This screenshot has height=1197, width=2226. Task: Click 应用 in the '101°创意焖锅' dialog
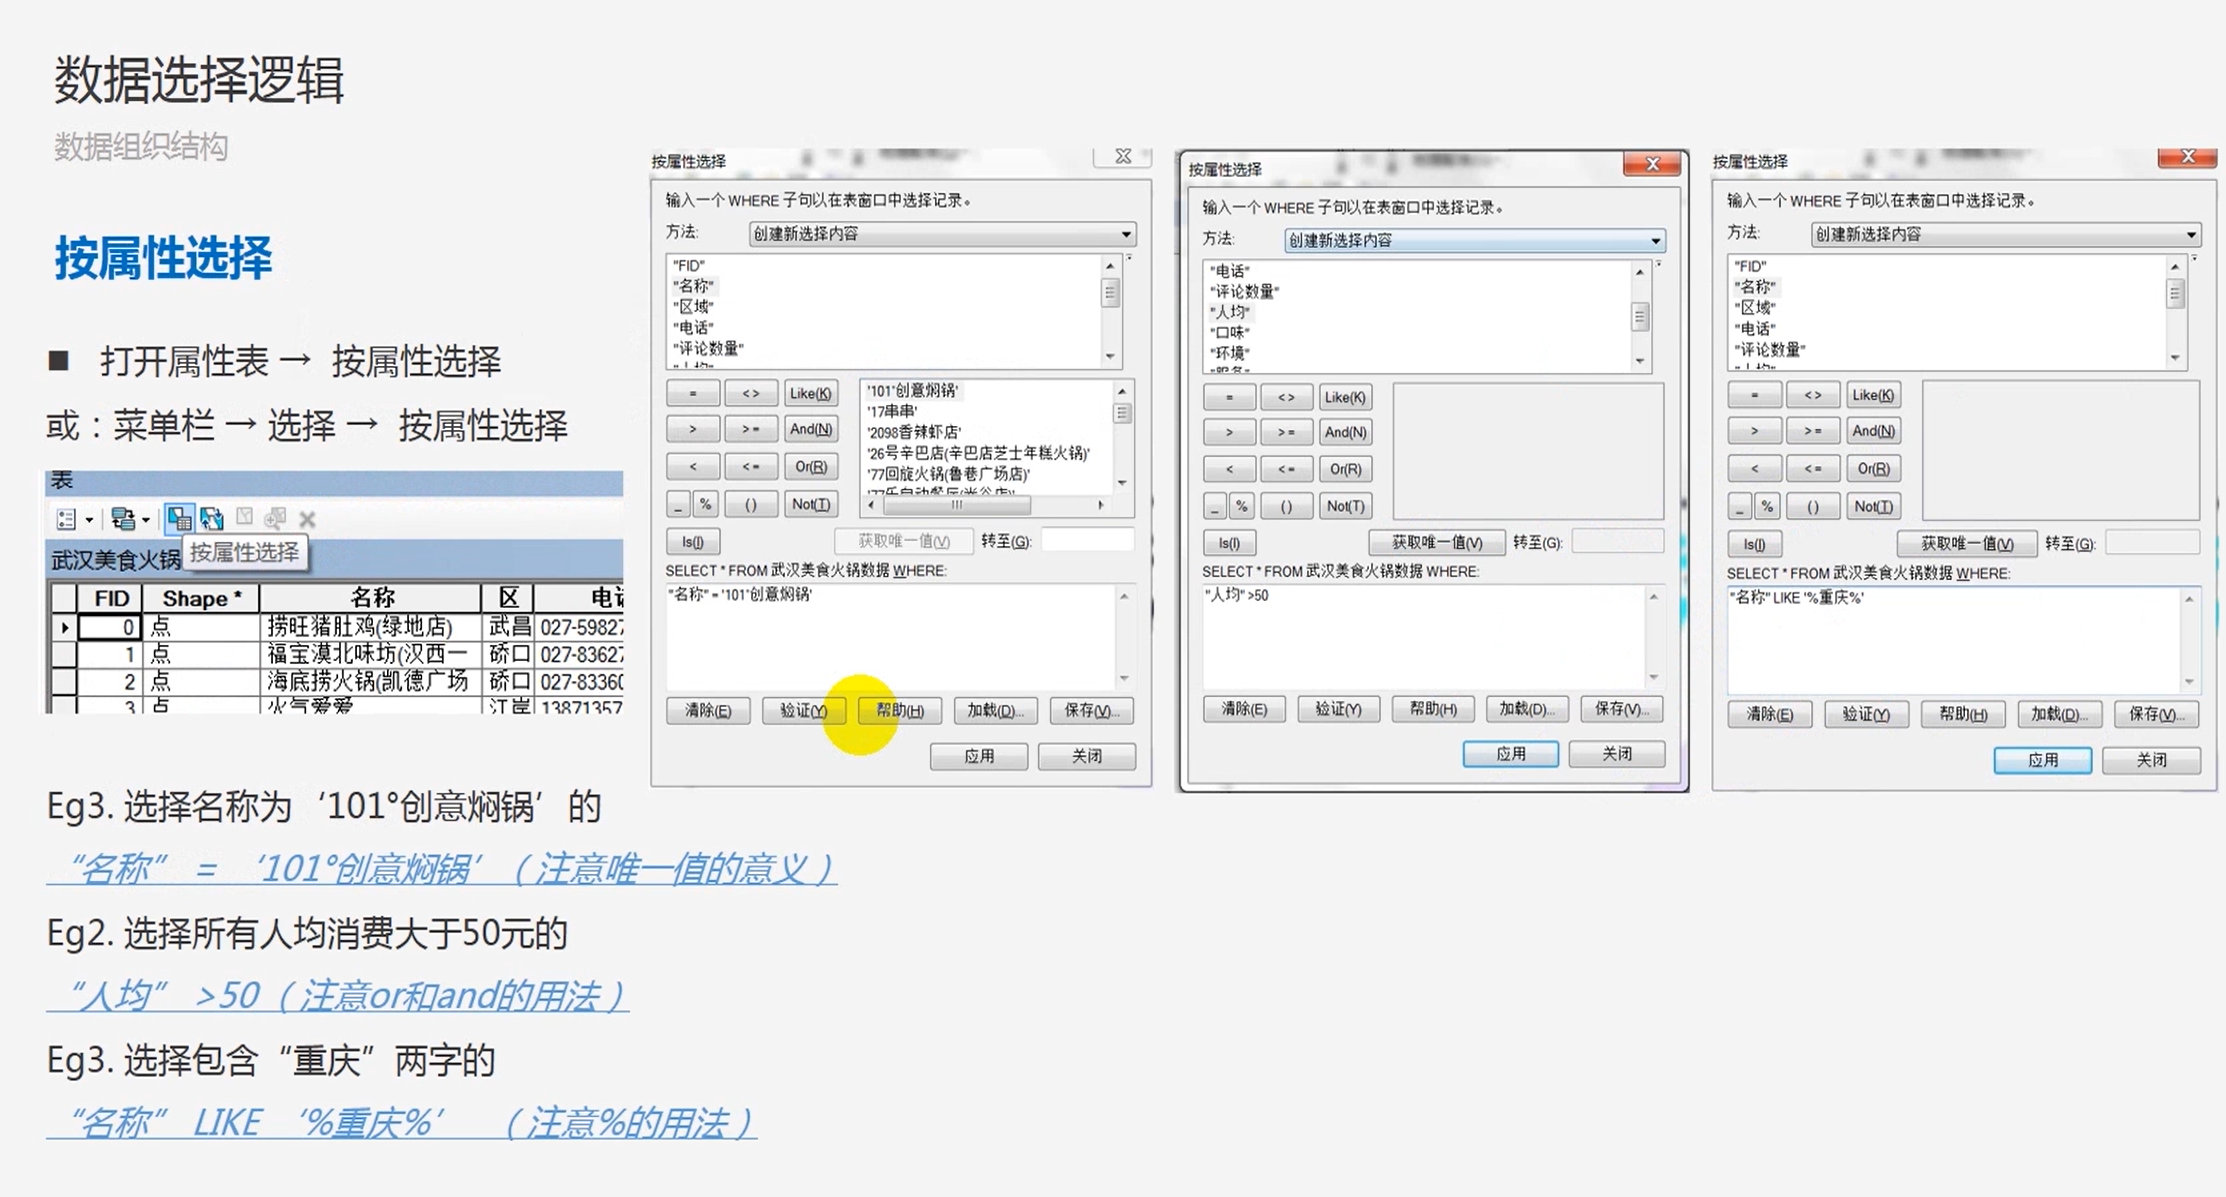(x=979, y=757)
